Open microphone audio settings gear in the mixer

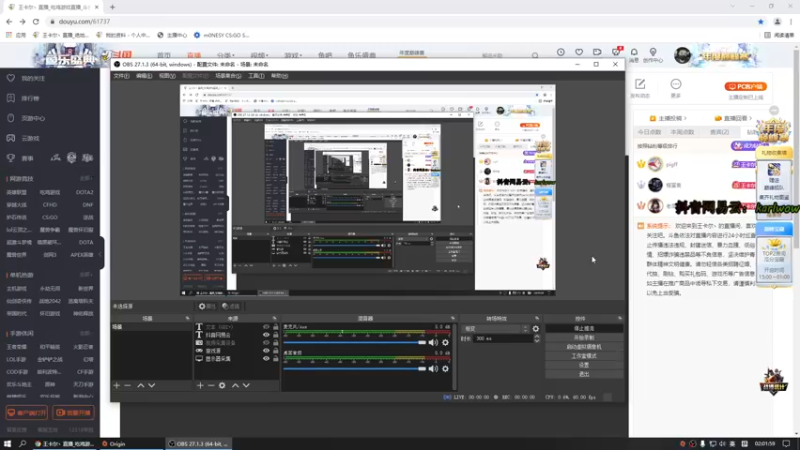tap(445, 342)
